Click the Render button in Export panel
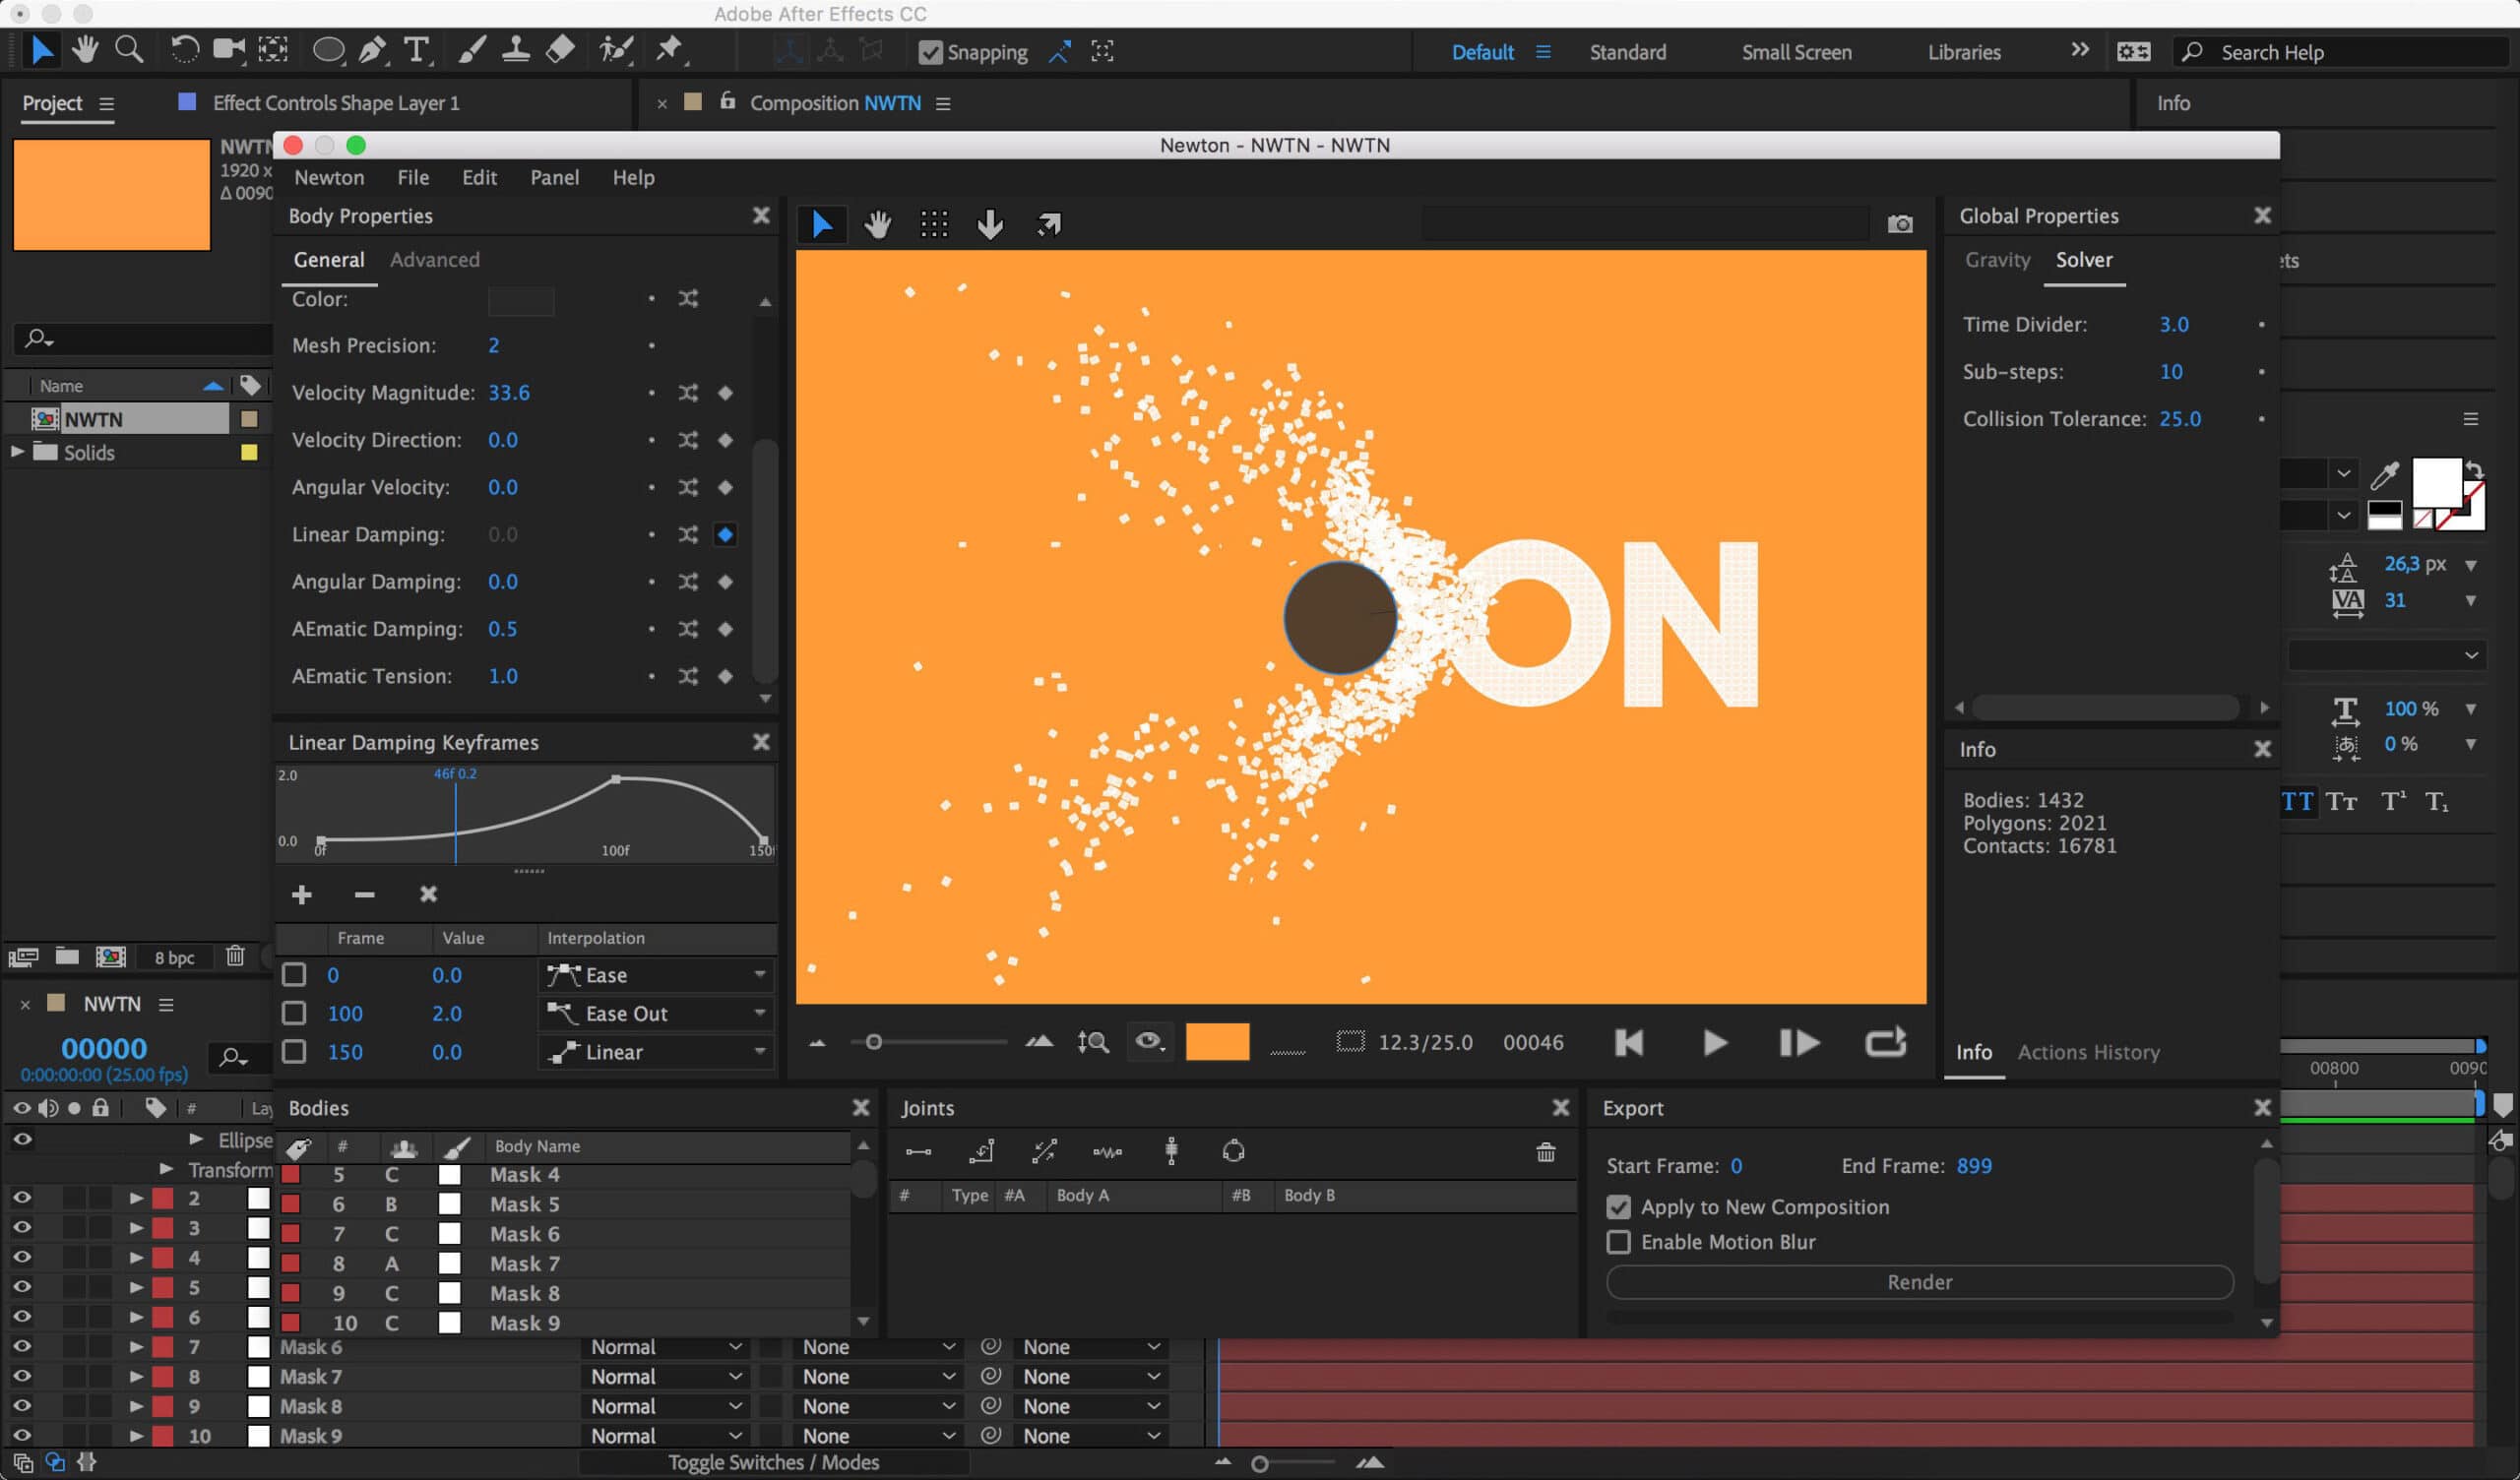 [x=1920, y=1282]
